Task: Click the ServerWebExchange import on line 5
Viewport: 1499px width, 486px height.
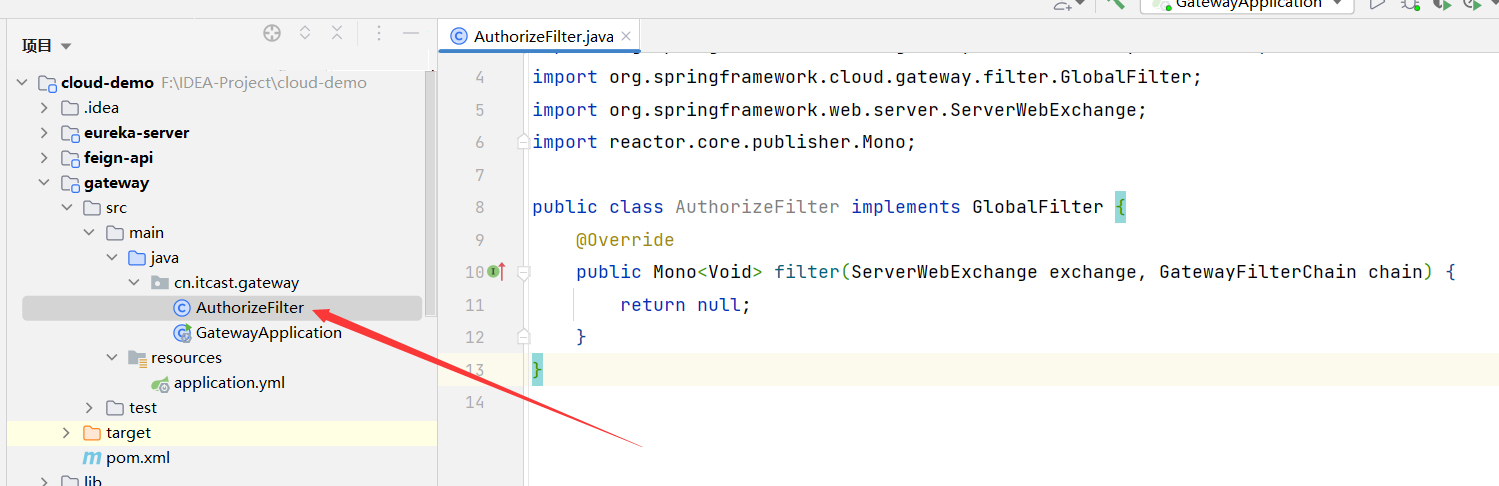Action: click(x=839, y=109)
